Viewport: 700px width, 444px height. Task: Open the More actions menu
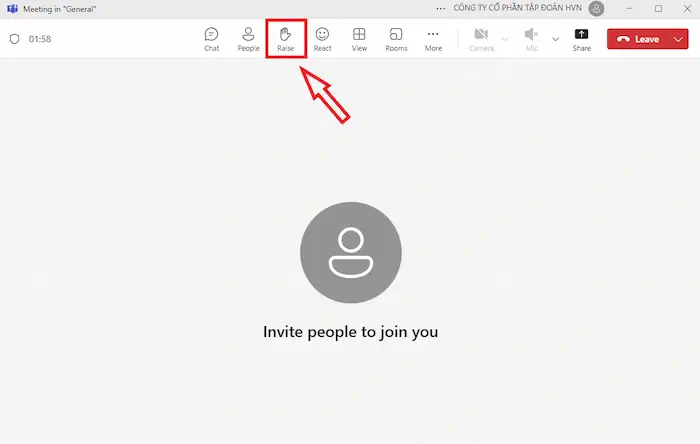tap(433, 39)
